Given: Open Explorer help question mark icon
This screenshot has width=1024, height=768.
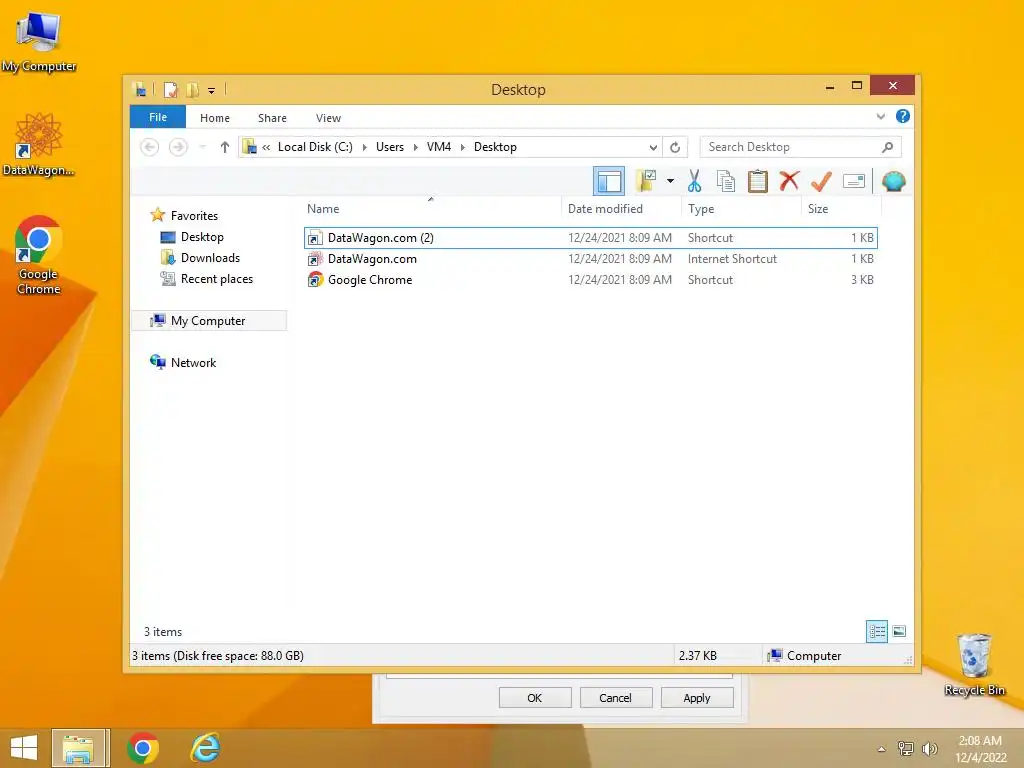Looking at the screenshot, I should click(x=903, y=116).
